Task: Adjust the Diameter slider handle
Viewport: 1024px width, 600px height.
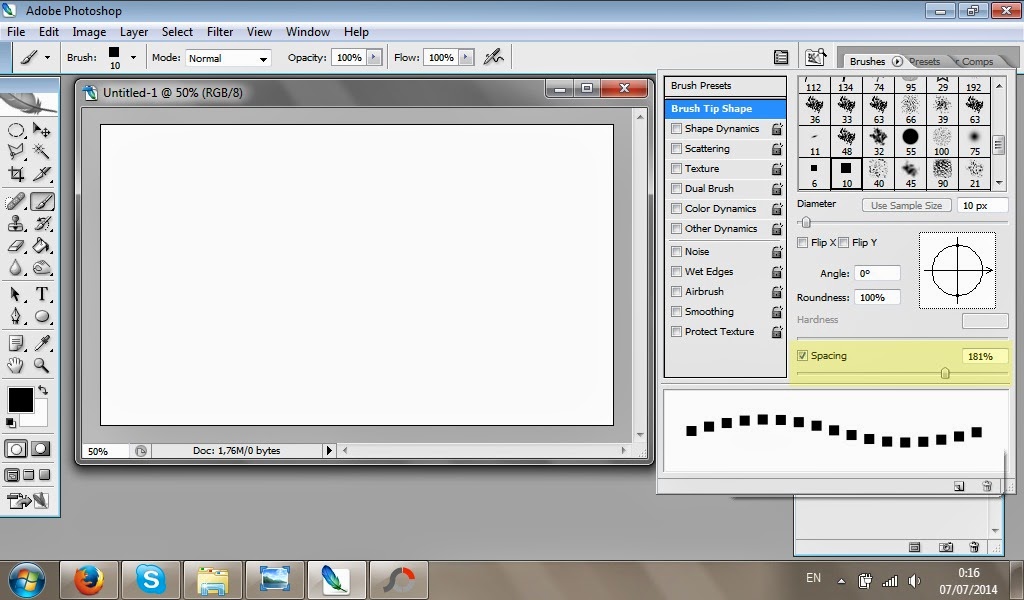Action: (x=806, y=222)
